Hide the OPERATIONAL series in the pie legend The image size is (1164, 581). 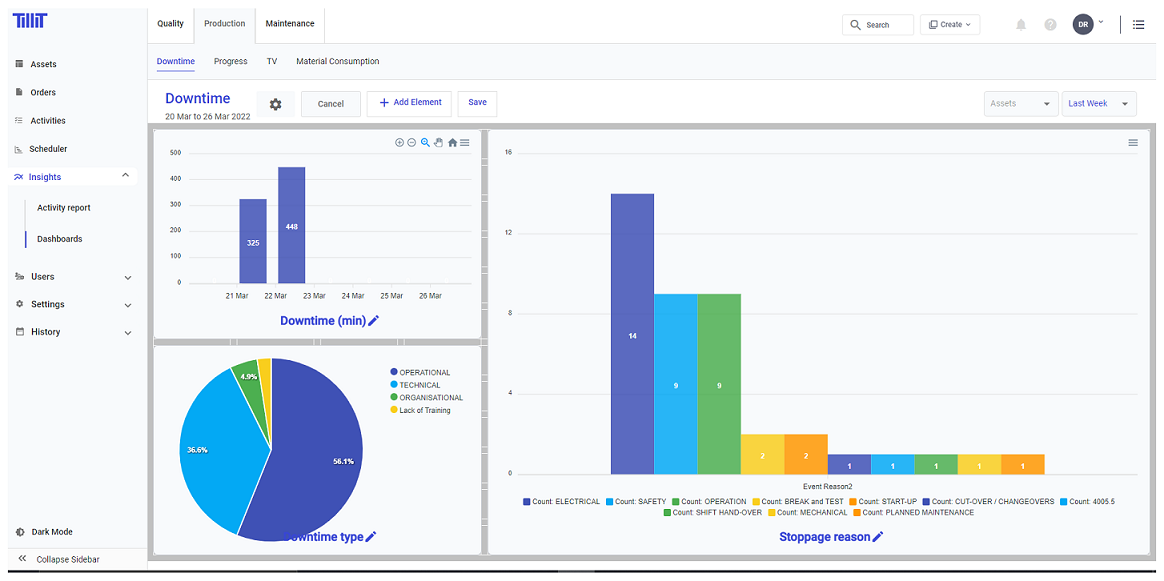point(420,372)
